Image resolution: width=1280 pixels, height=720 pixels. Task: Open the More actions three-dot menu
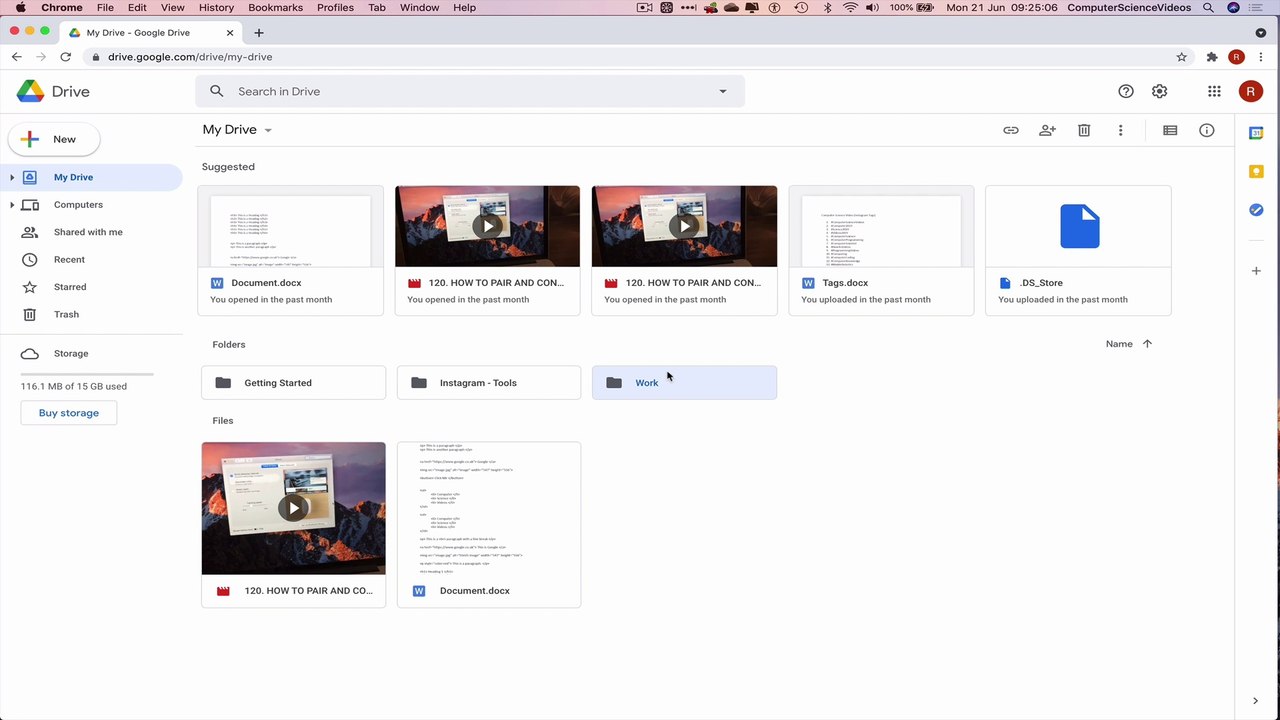(x=1120, y=130)
